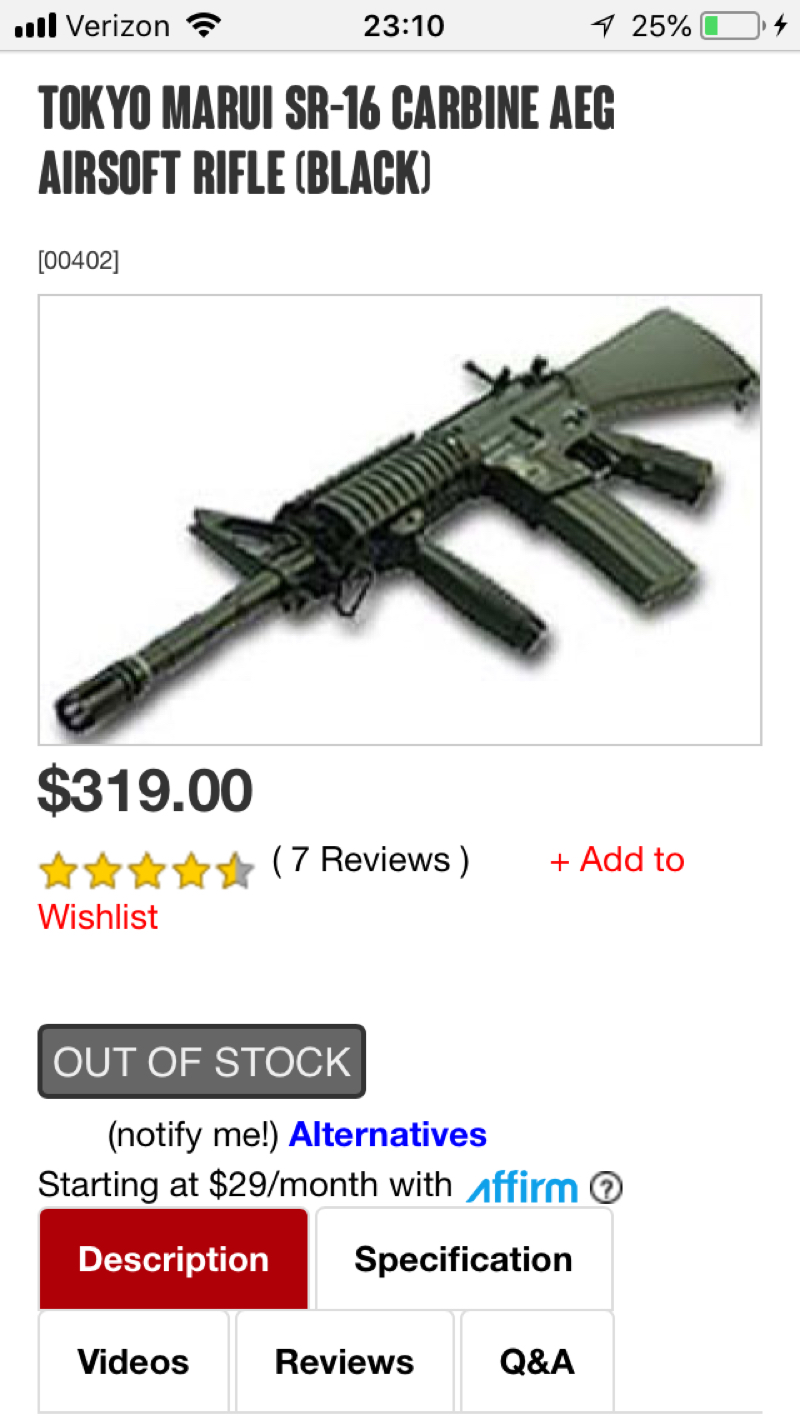Open the Q&A tab

[537, 1361]
